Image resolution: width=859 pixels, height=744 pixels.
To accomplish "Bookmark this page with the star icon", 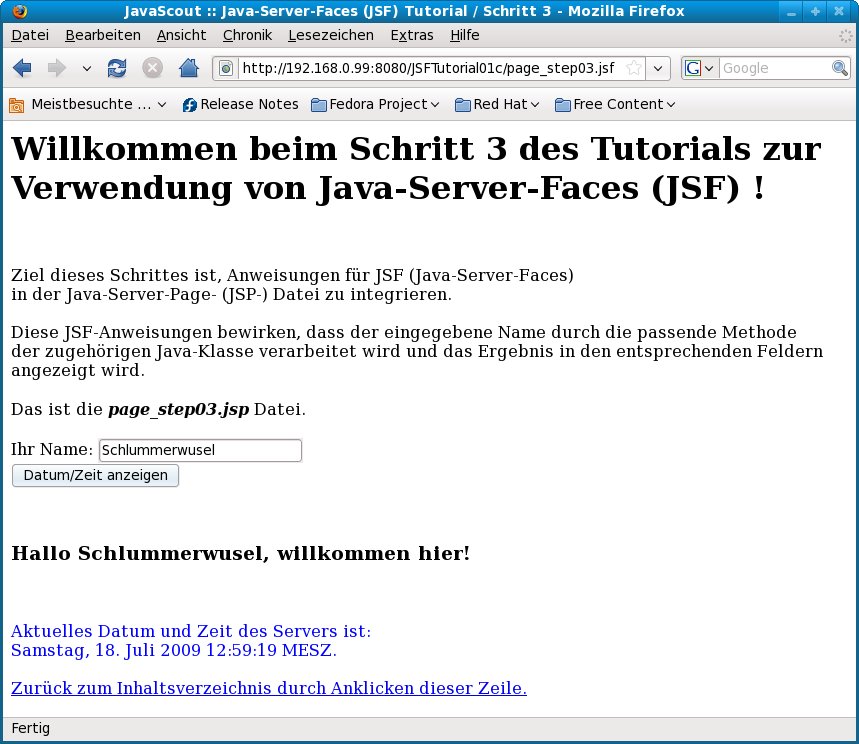I will point(633,68).
